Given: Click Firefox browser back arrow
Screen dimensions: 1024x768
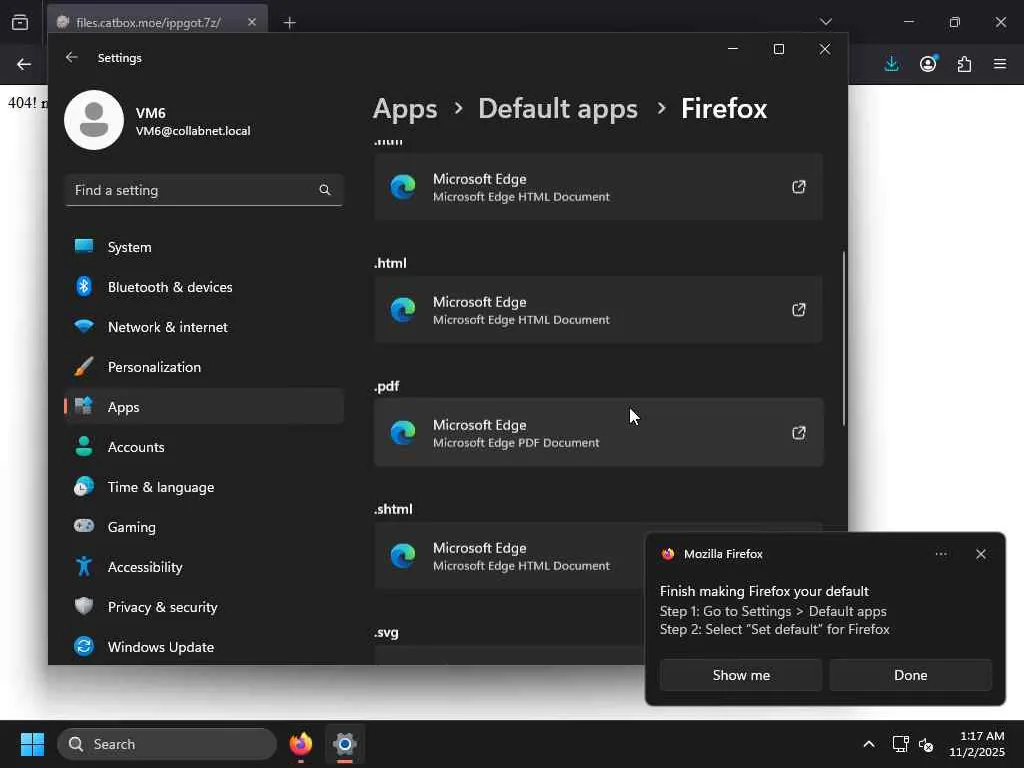Looking at the screenshot, I should click(24, 64).
